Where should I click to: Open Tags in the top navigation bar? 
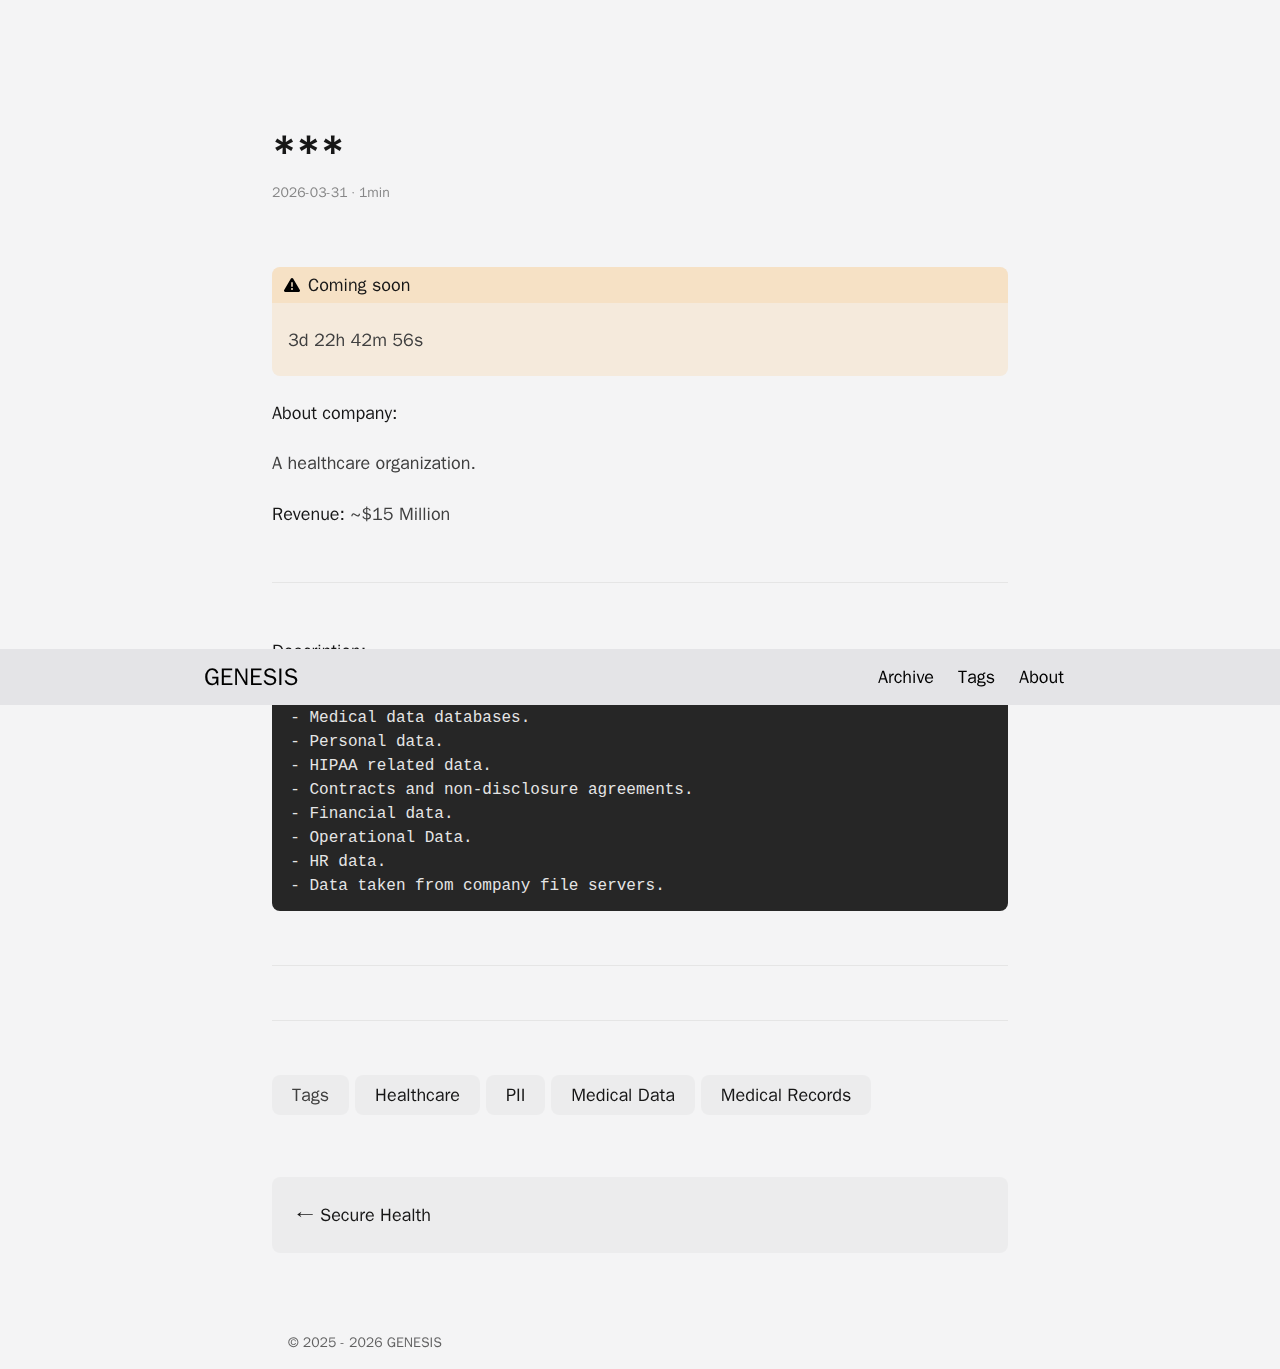(975, 677)
